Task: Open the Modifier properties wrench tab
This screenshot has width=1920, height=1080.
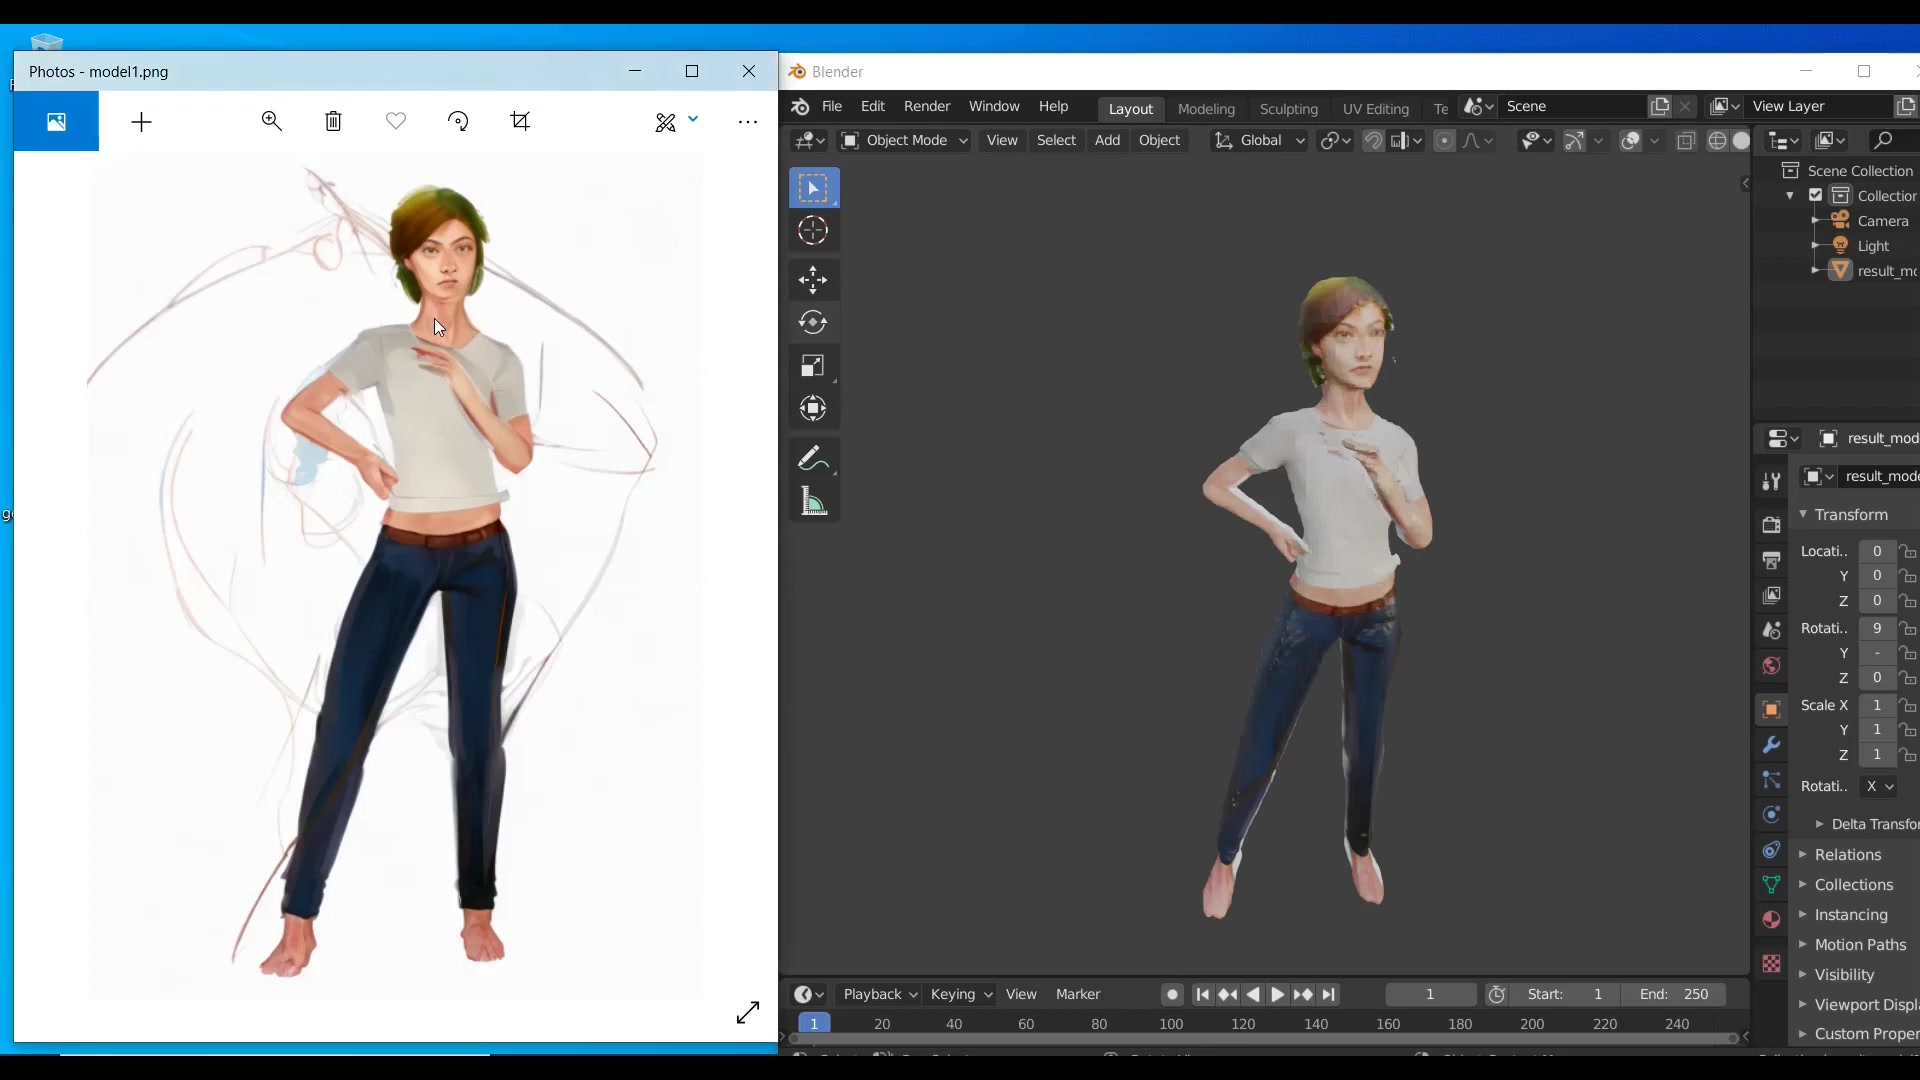Action: tap(1771, 745)
